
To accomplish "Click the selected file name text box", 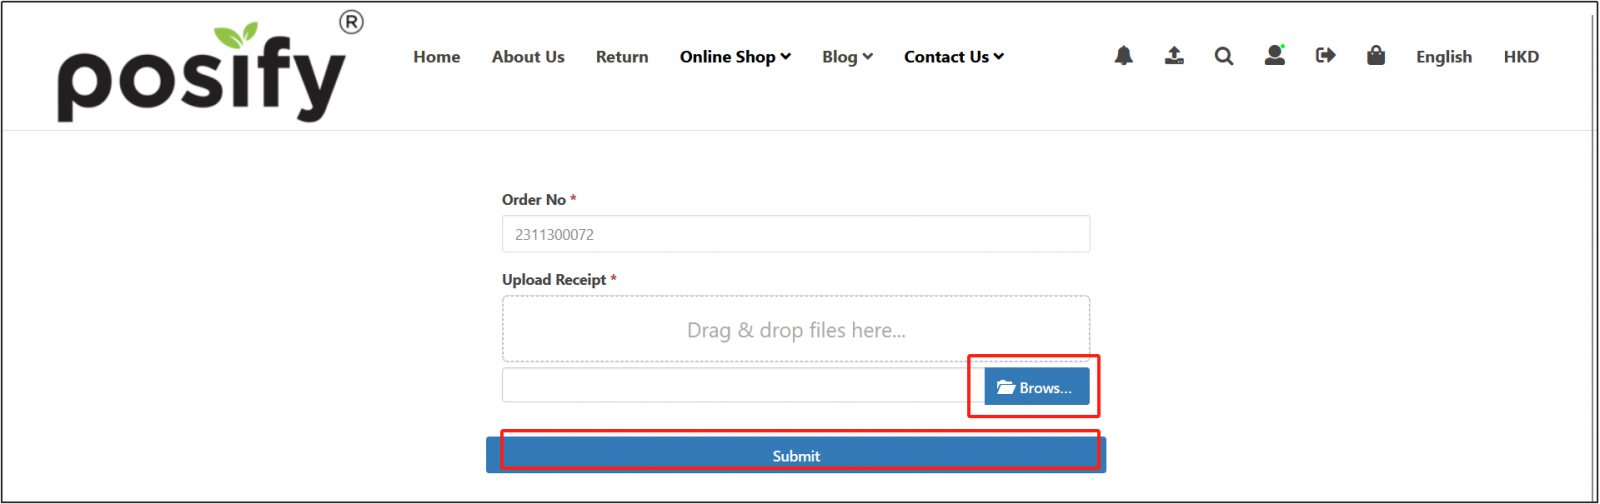I will point(743,386).
